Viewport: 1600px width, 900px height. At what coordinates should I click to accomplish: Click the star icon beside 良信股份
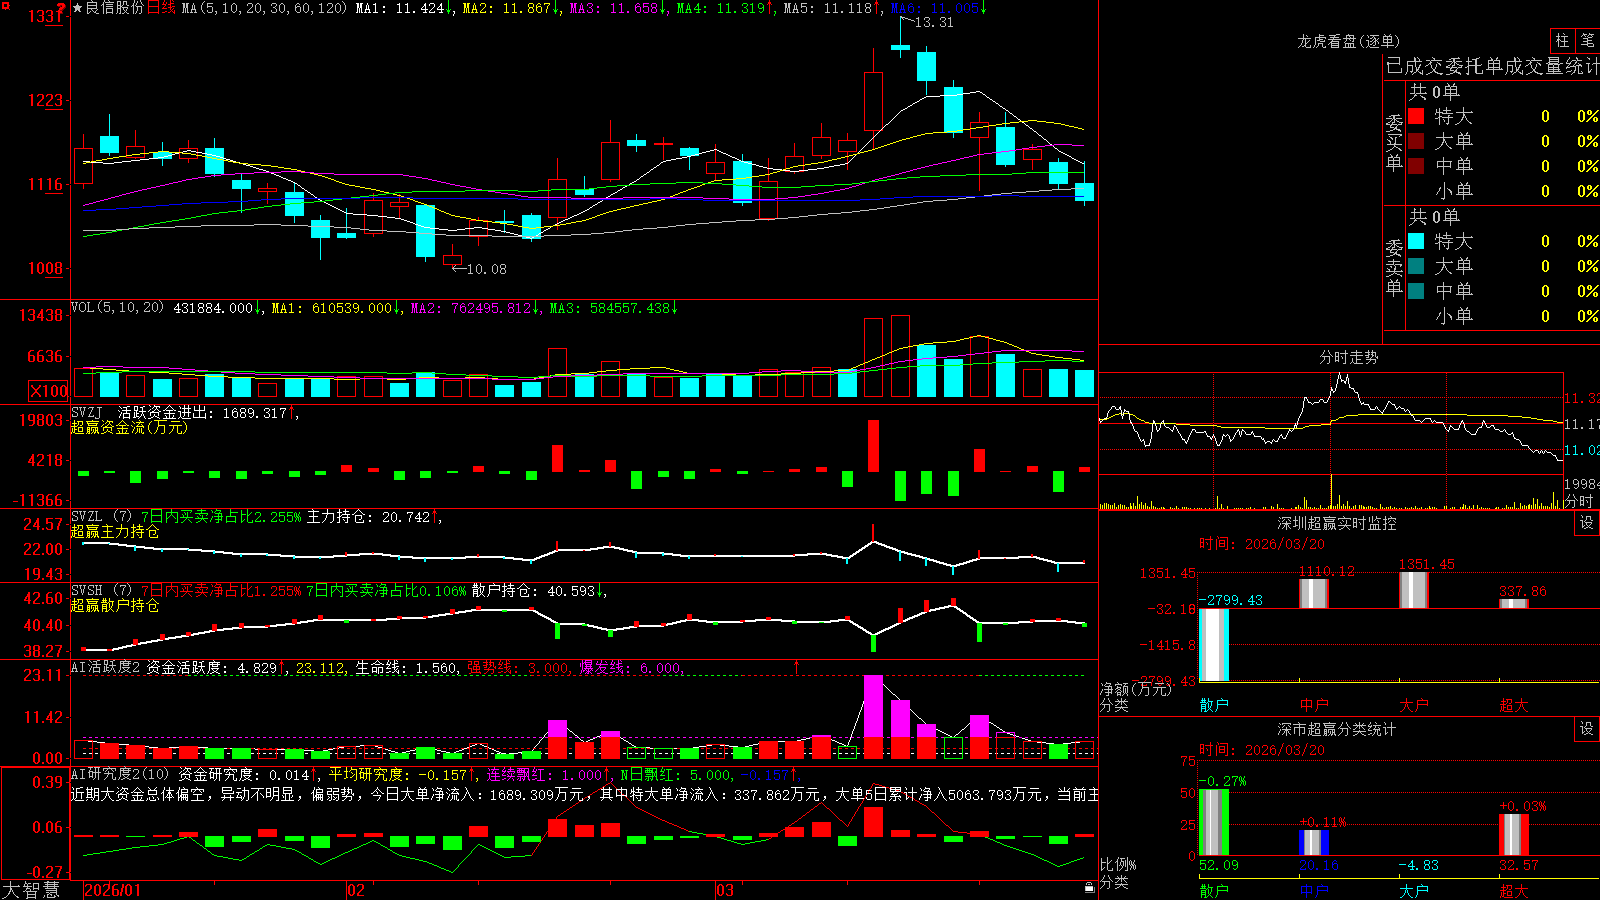click(x=77, y=8)
